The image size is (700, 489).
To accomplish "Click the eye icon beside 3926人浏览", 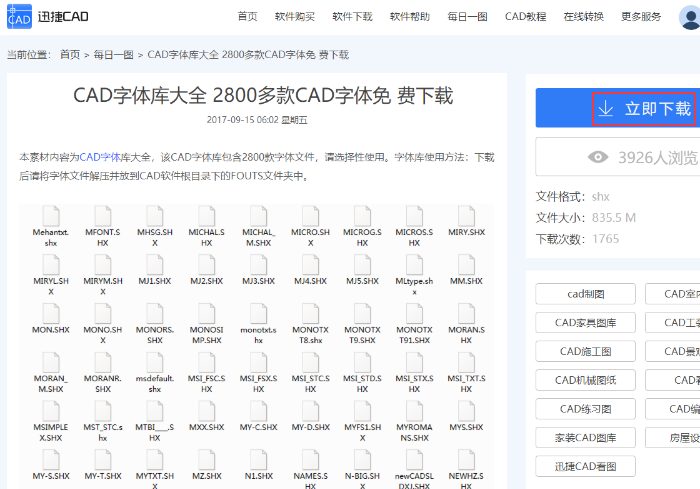I will [x=598, y=157].
